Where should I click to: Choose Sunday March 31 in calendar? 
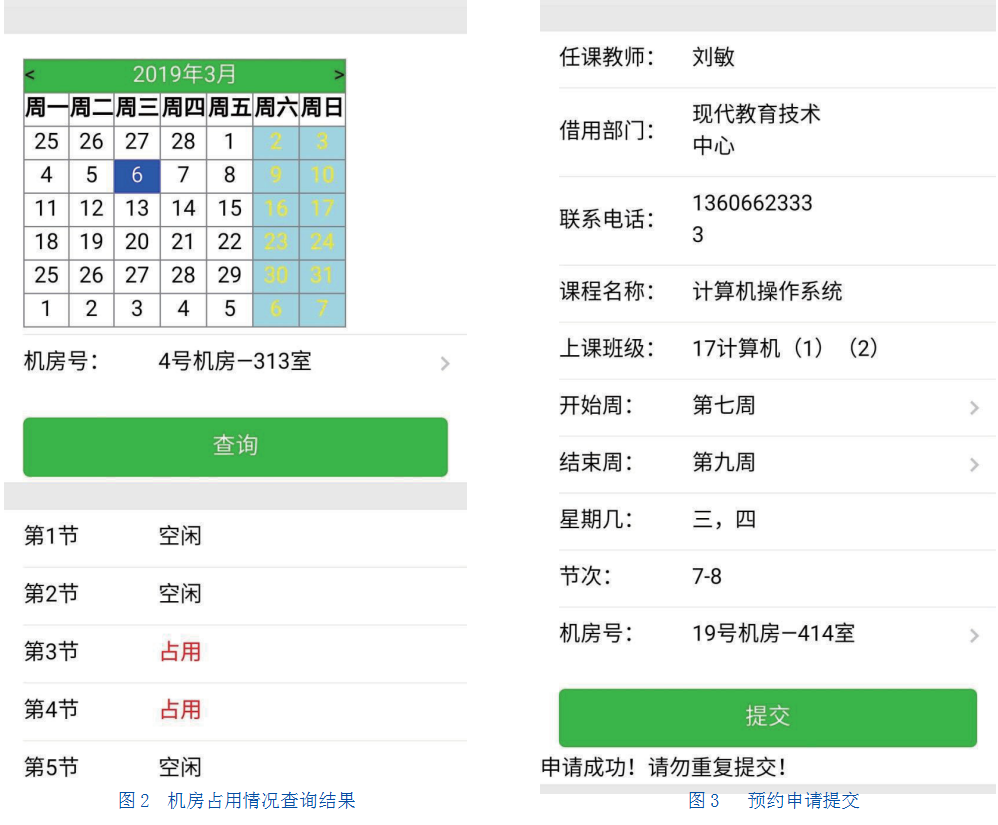pyautogui.click(x=322, y=275)
